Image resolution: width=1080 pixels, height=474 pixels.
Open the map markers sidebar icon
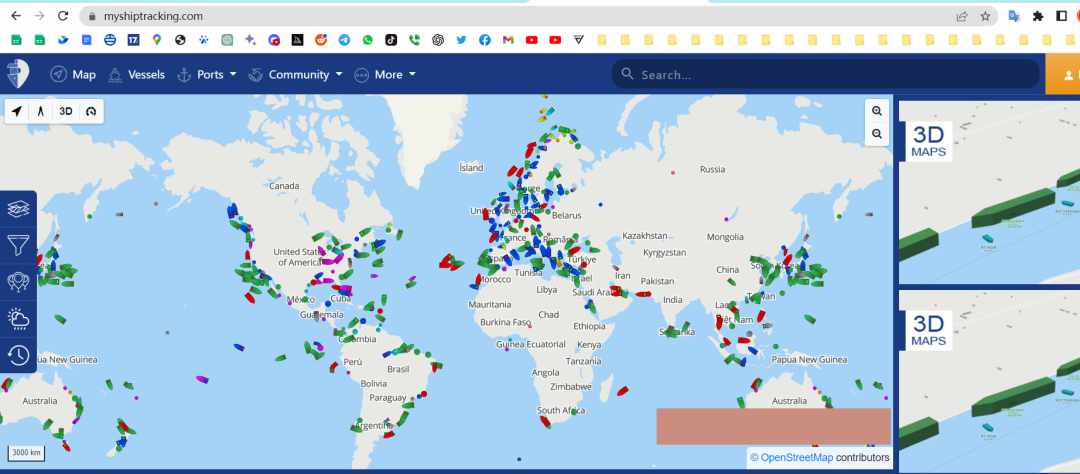(x=18, y=282)
